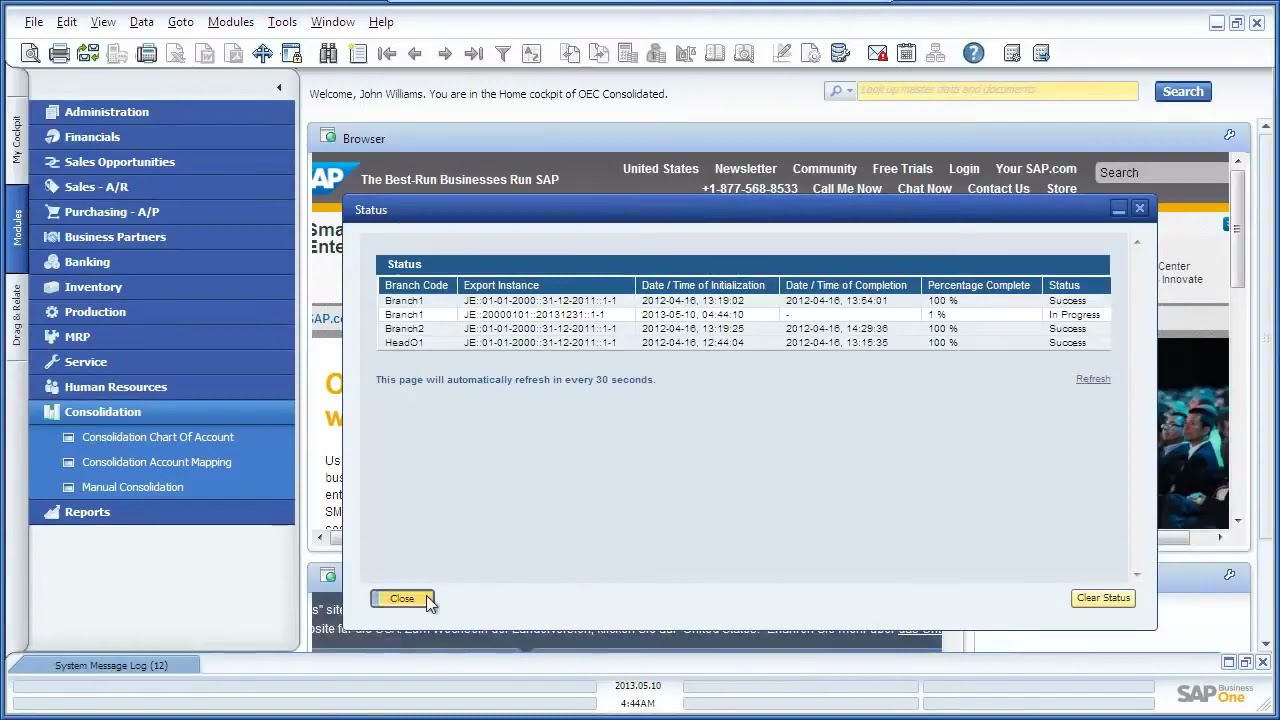The height and width of the screenshot is (720, 1280).
Task: Expand the Banking module
Action: (162, 262)
